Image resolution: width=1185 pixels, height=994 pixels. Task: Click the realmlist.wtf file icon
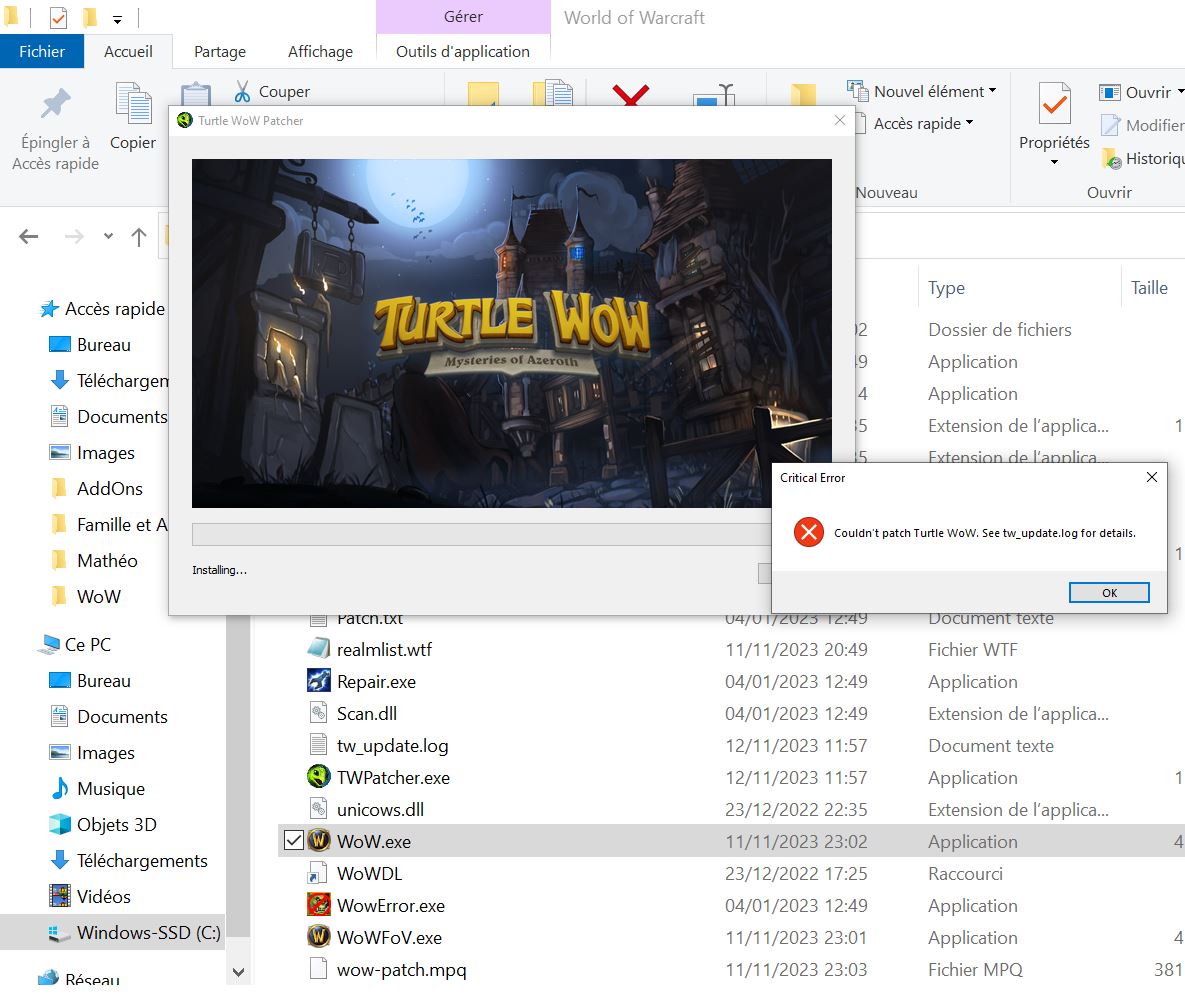[x=319, y=649]
